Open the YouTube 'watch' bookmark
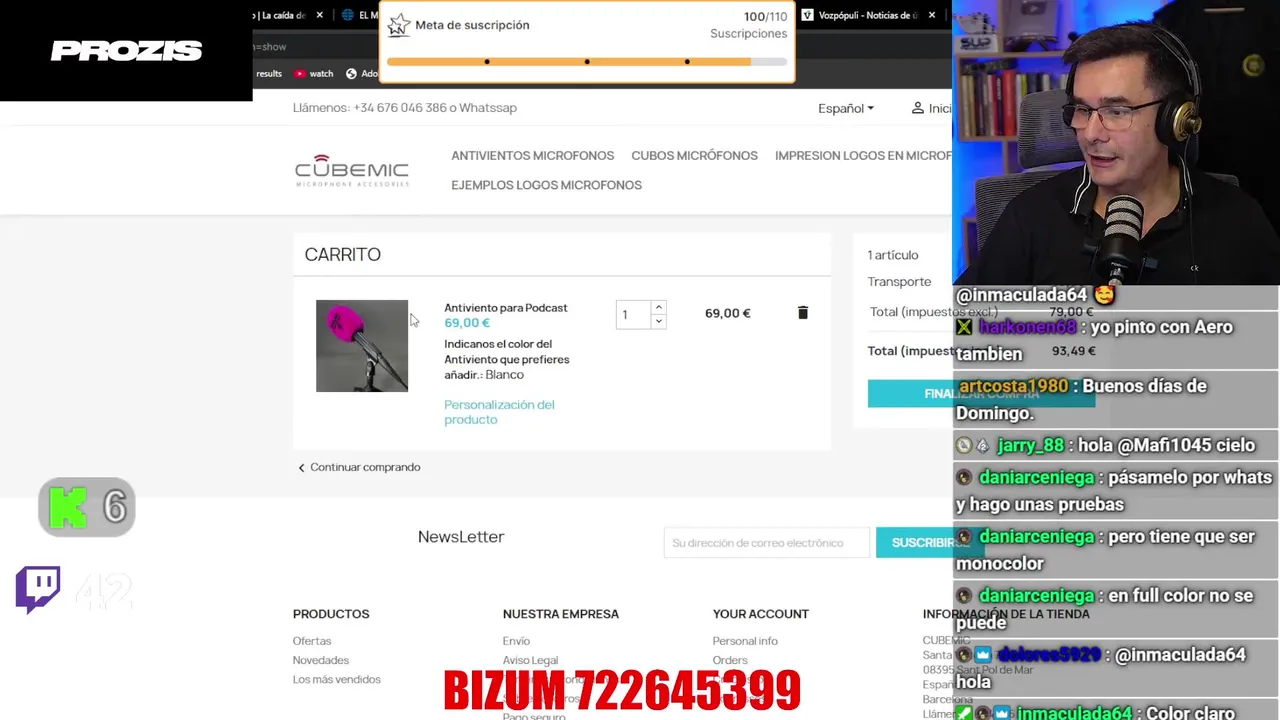The image size is (1280, 720). pyautogui.click(x=314, y=74)
